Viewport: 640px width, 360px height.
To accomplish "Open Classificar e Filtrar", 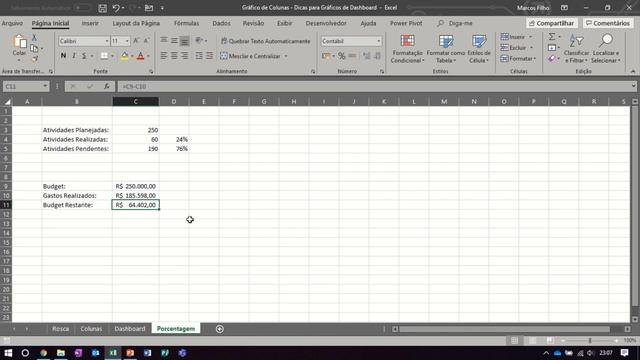I will tap(576, 49).
